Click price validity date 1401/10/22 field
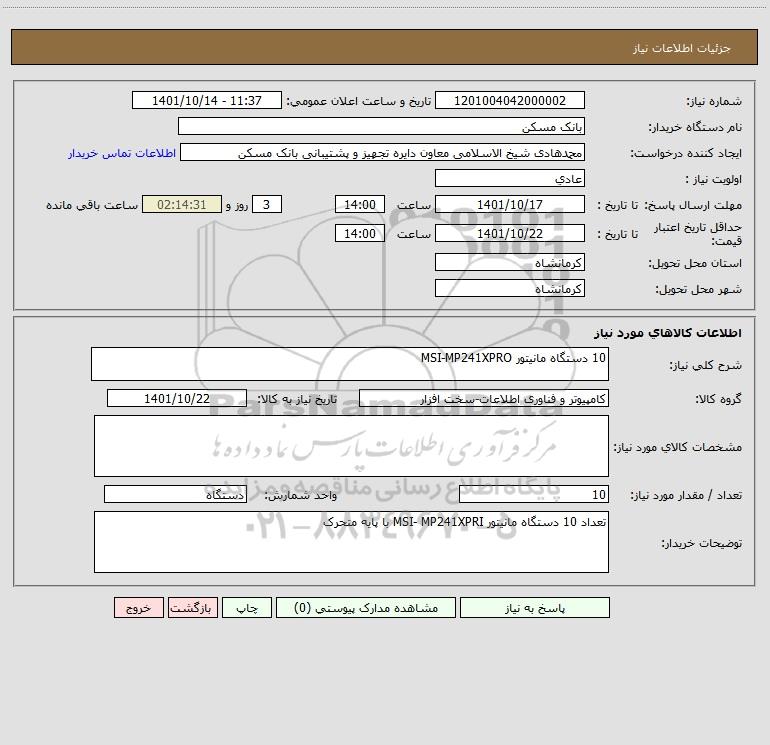 tap(510, 233)
